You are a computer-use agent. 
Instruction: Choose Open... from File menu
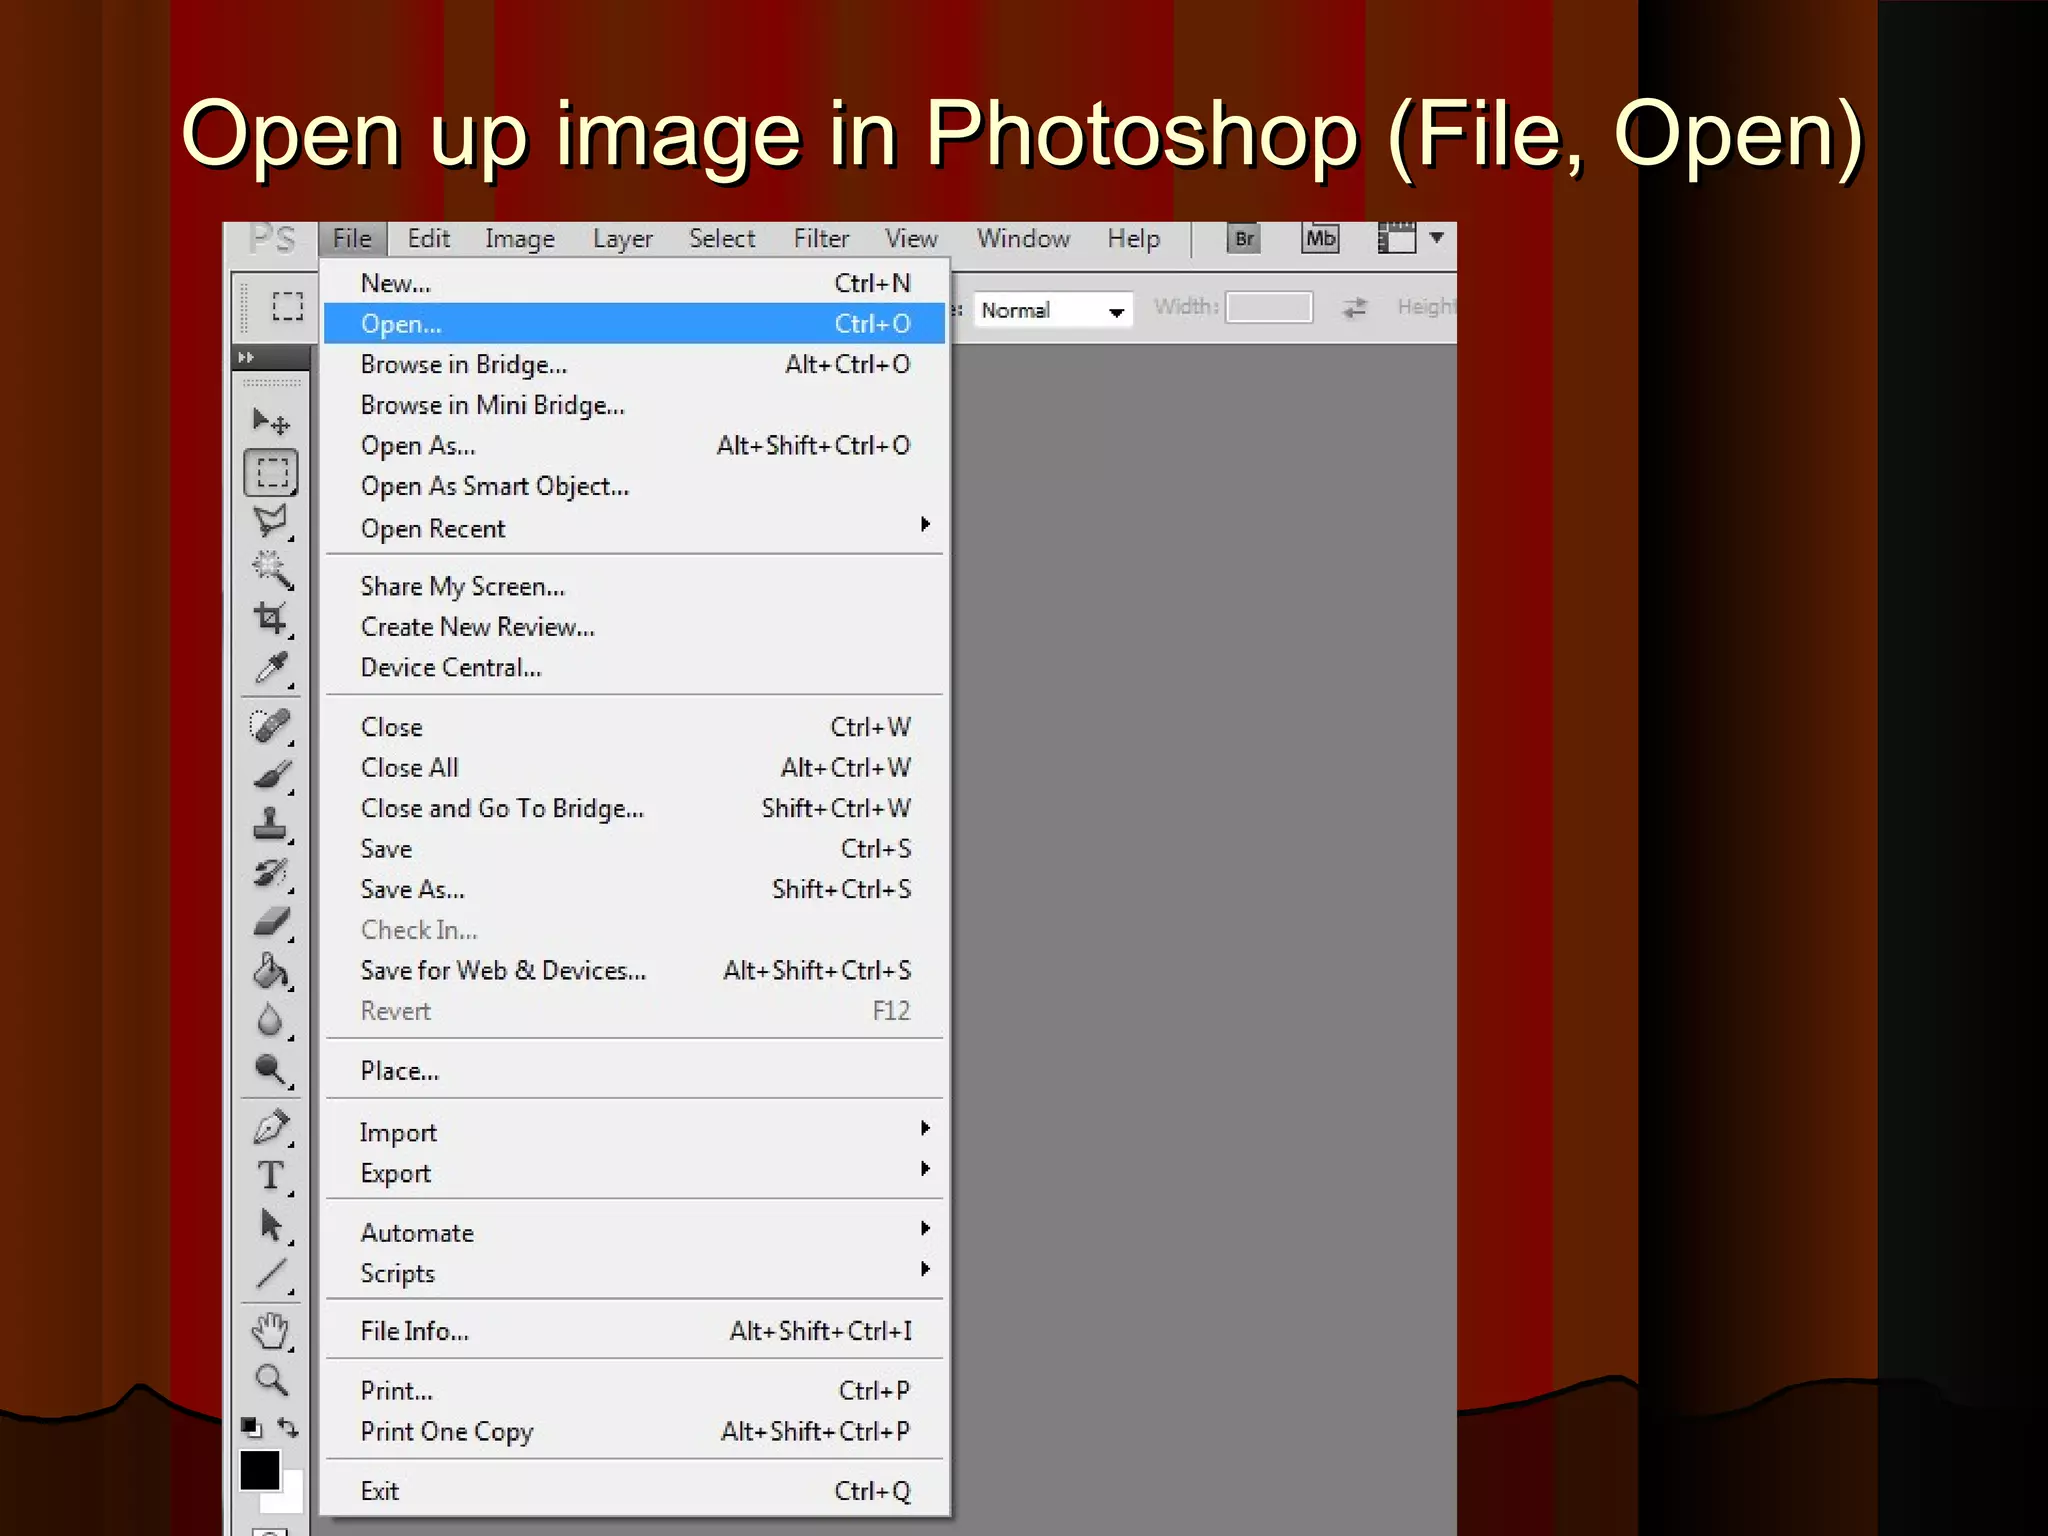pyautogui.click(x=633, y=324)
